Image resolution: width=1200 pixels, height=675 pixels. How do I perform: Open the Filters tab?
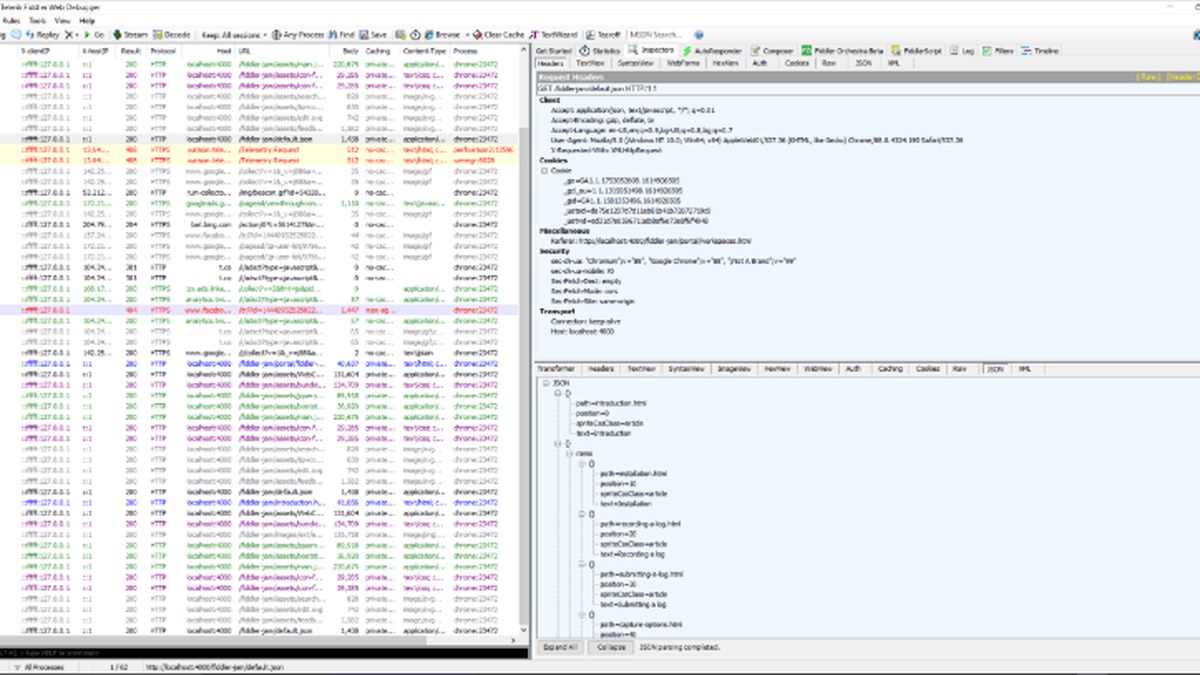(1000, 50)
